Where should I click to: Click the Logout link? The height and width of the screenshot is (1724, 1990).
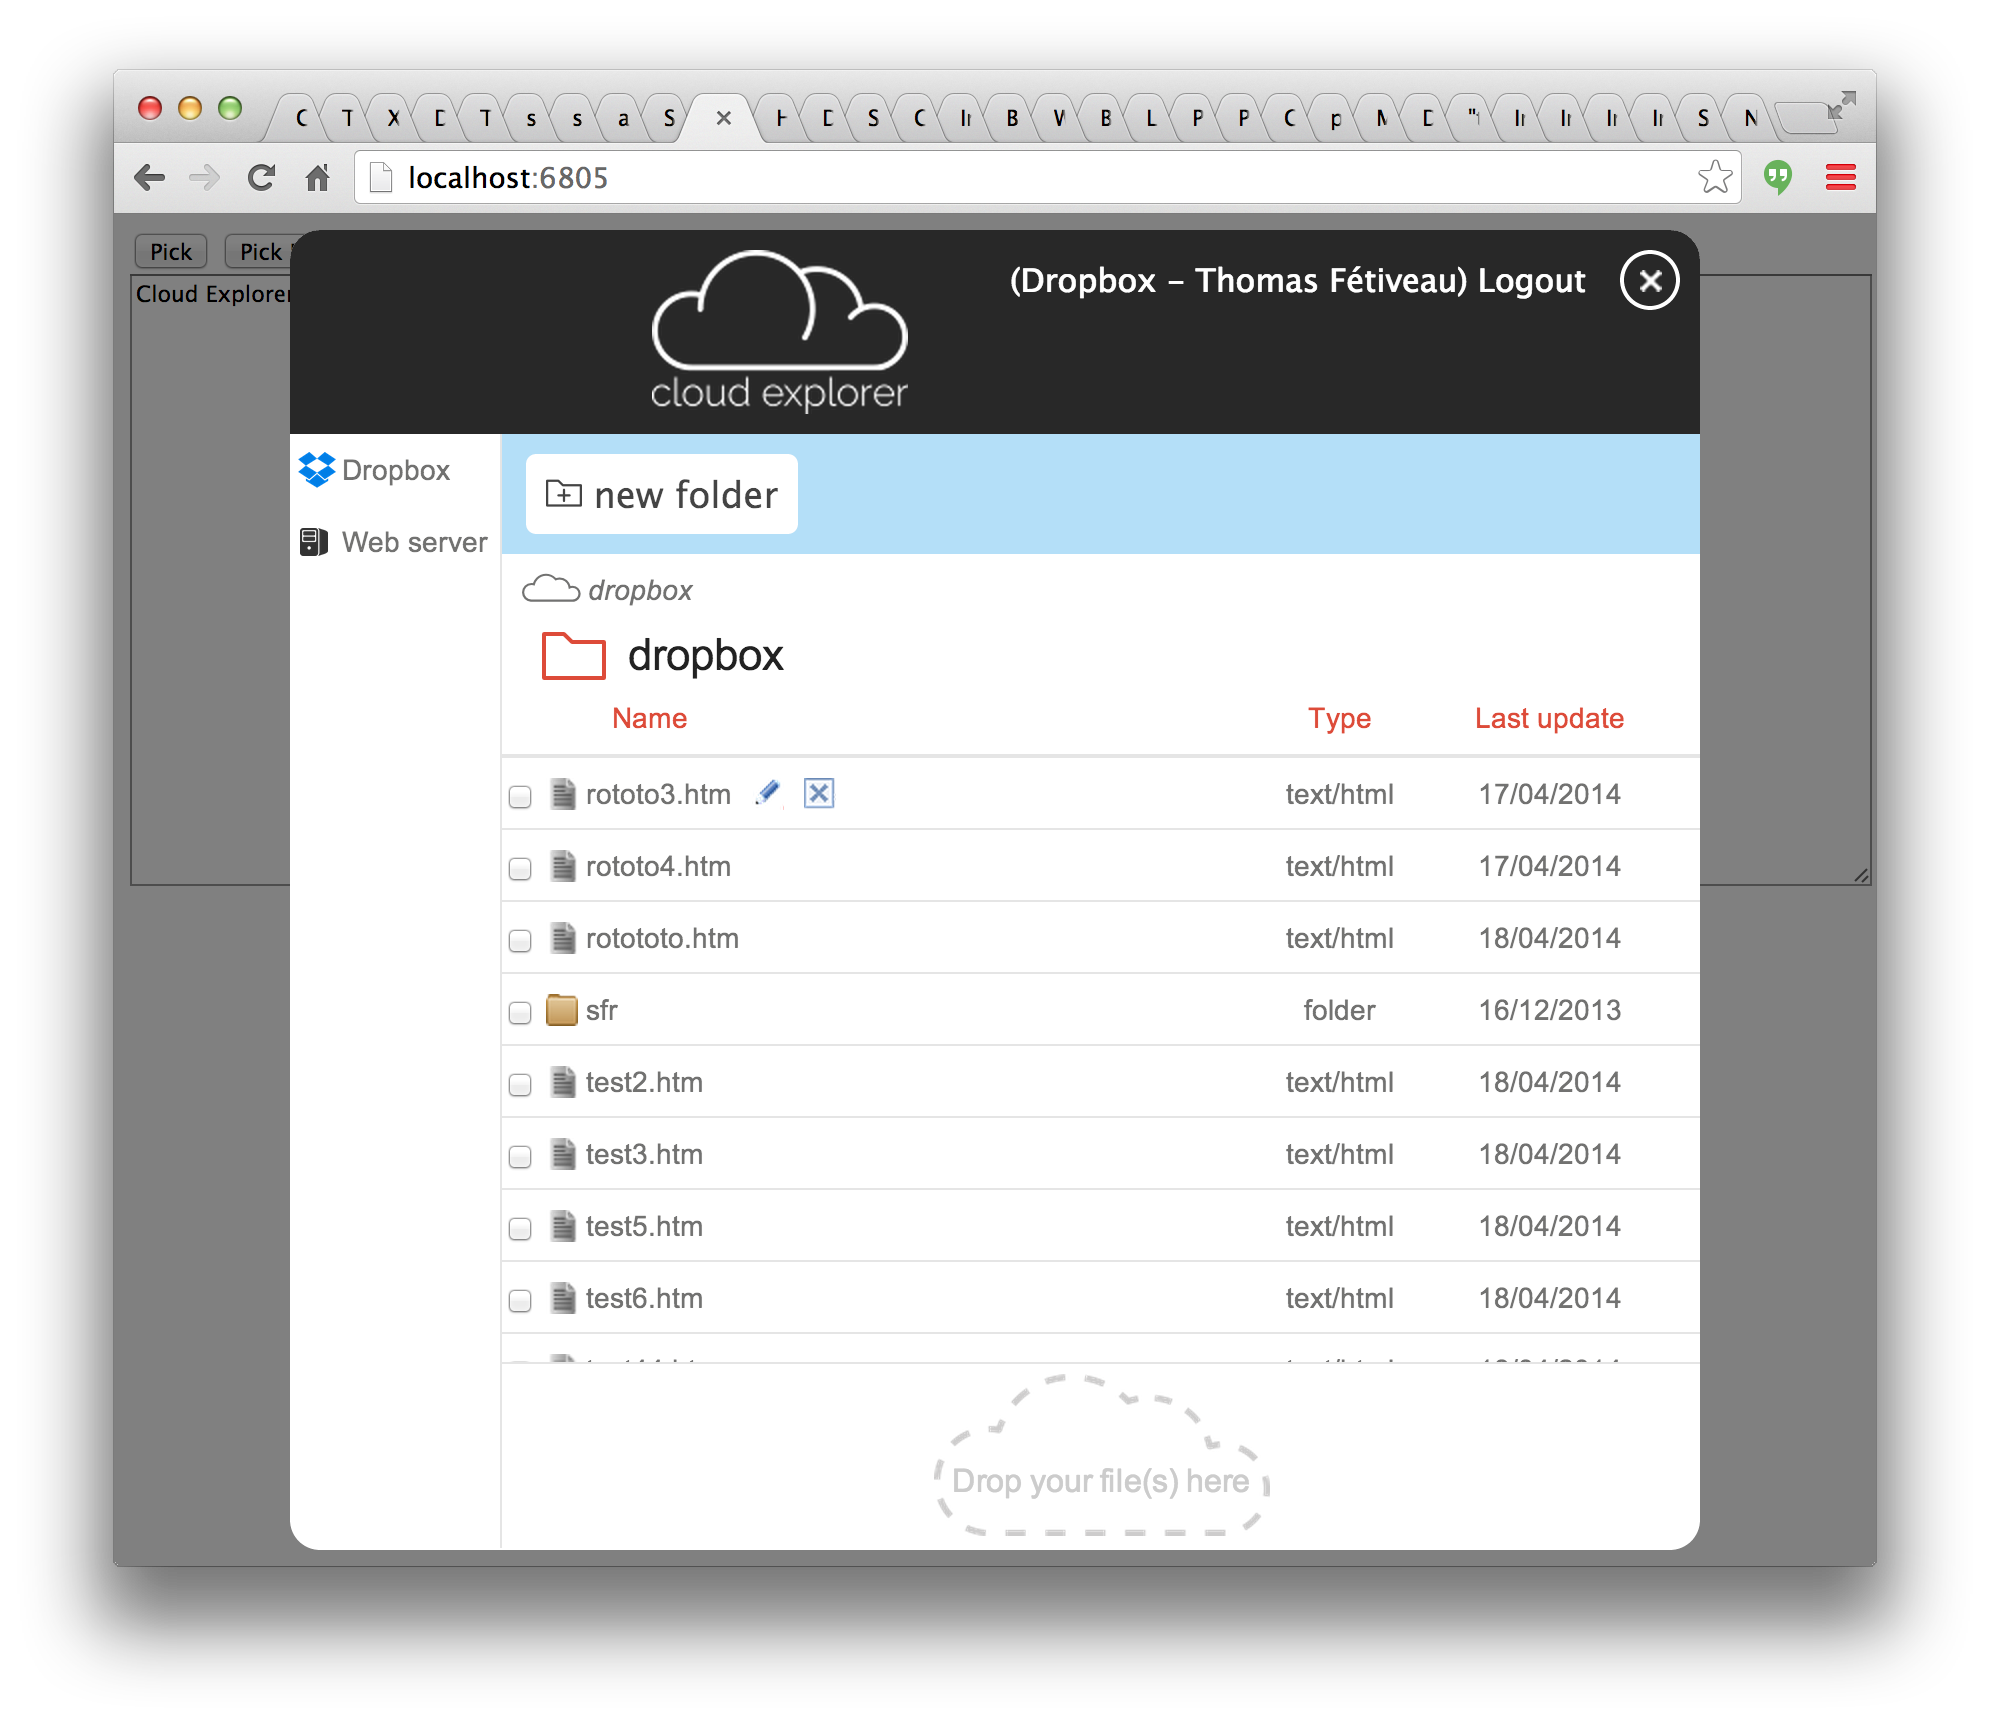(1531, 281)
